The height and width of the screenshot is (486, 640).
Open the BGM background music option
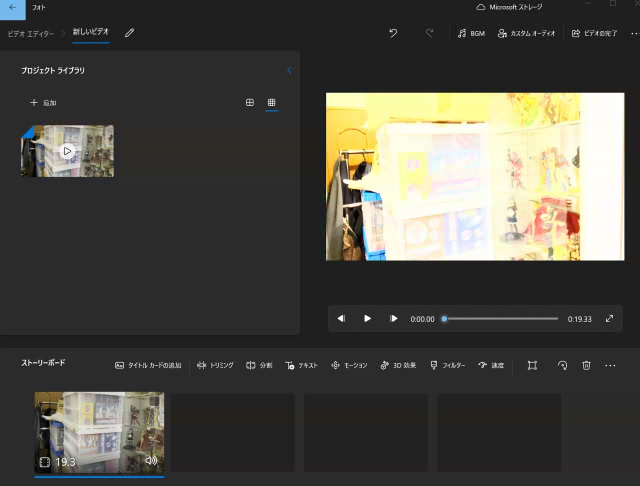(x=471, y=33)
